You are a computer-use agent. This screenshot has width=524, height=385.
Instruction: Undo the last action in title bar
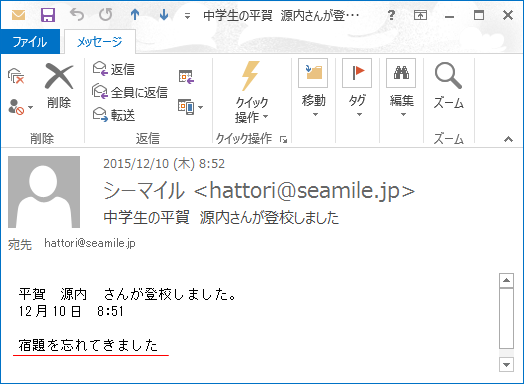[x=77, y=15]
